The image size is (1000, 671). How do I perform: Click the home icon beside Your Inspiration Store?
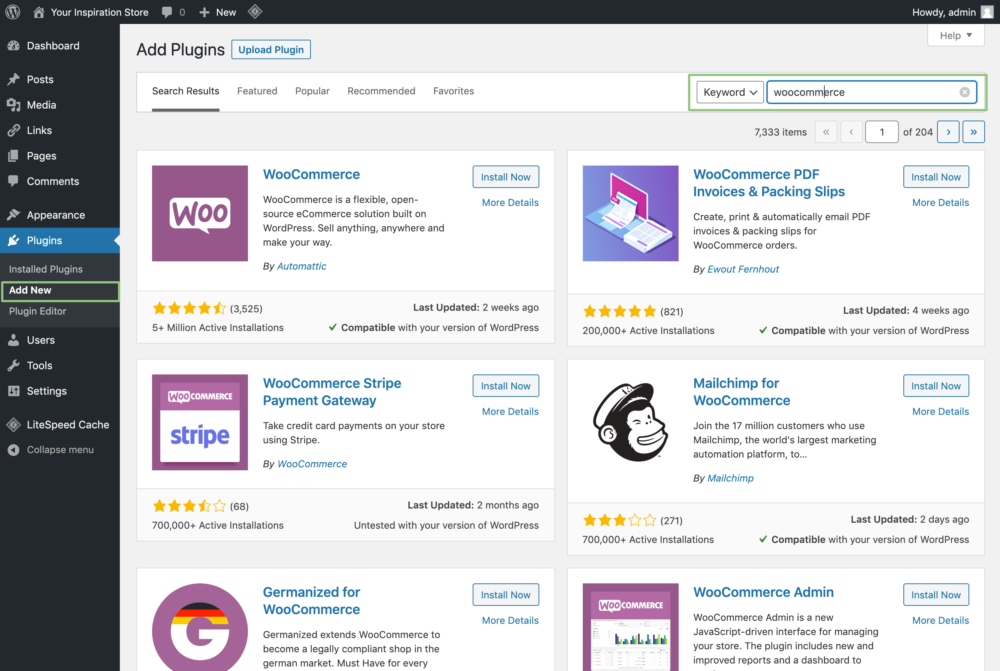pos(39,12)
